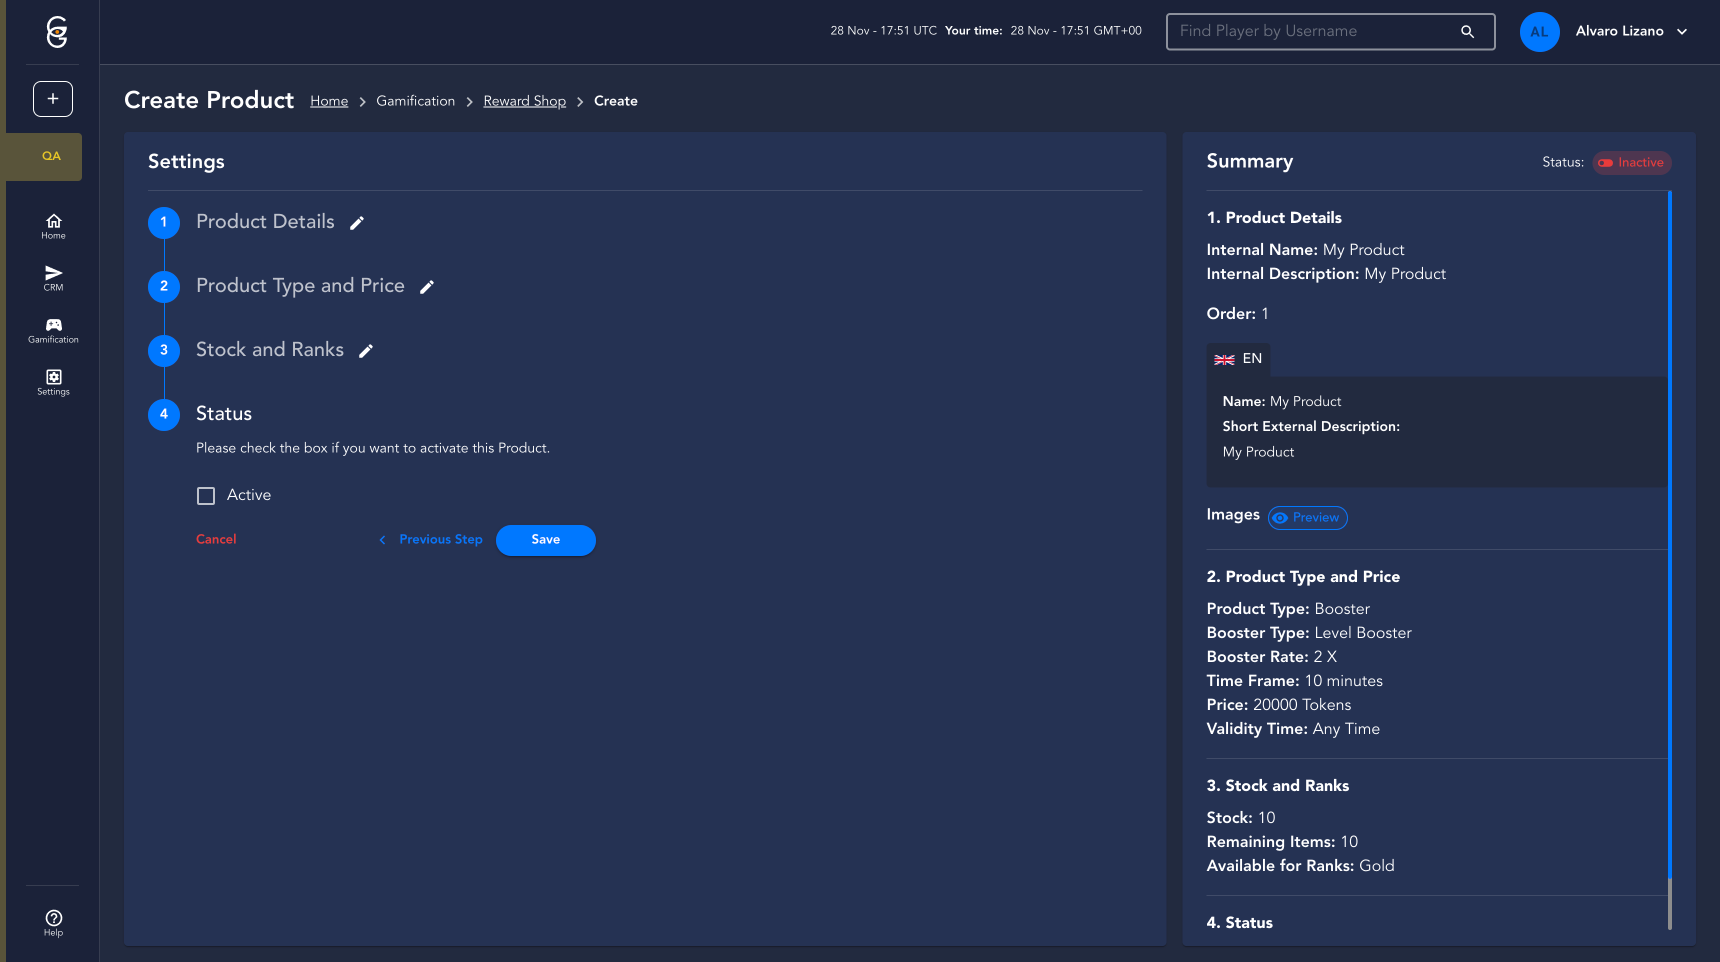Click the Preview eye button for Images

[1307, 518]
